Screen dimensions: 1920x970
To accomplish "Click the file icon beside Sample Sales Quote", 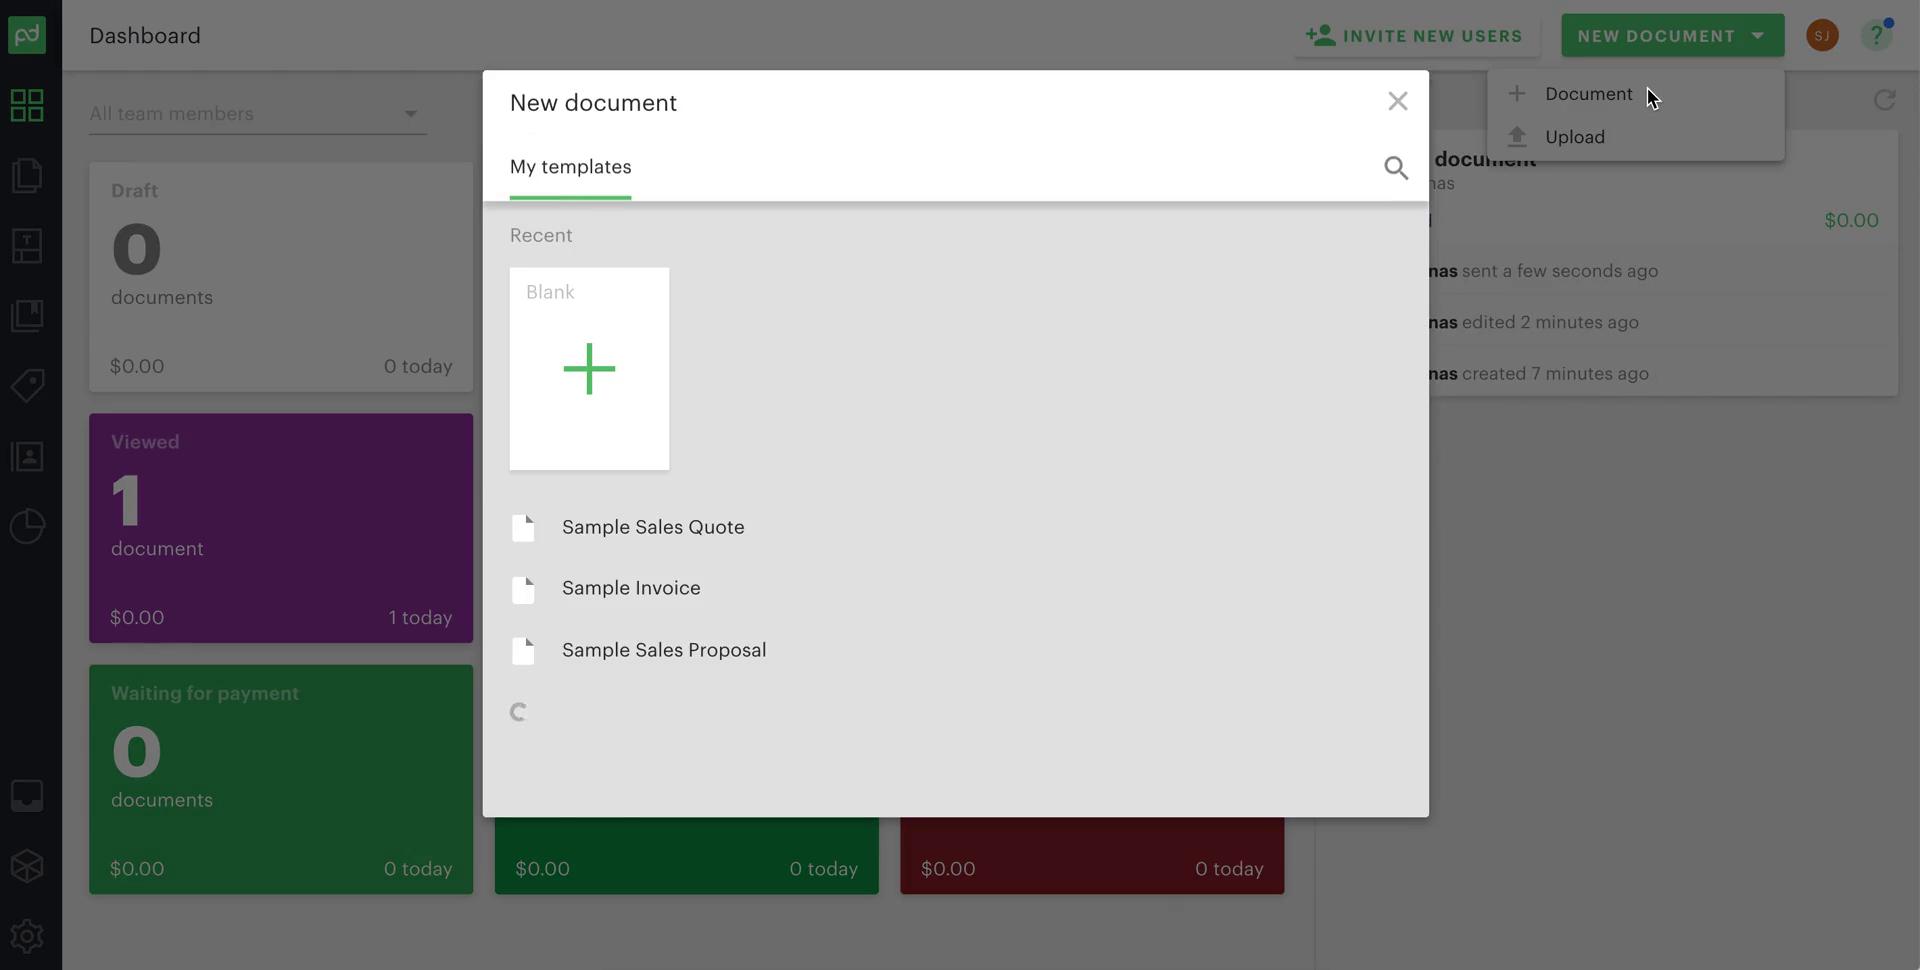I will [523, 528].
